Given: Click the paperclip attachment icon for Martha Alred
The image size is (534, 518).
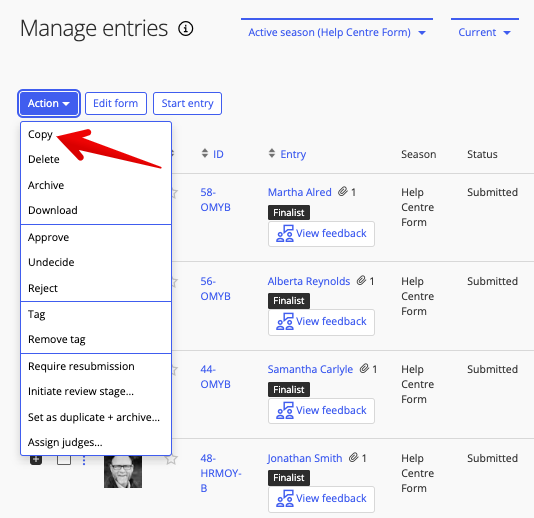Looking at the screenshot, I should tap(343, 192).
